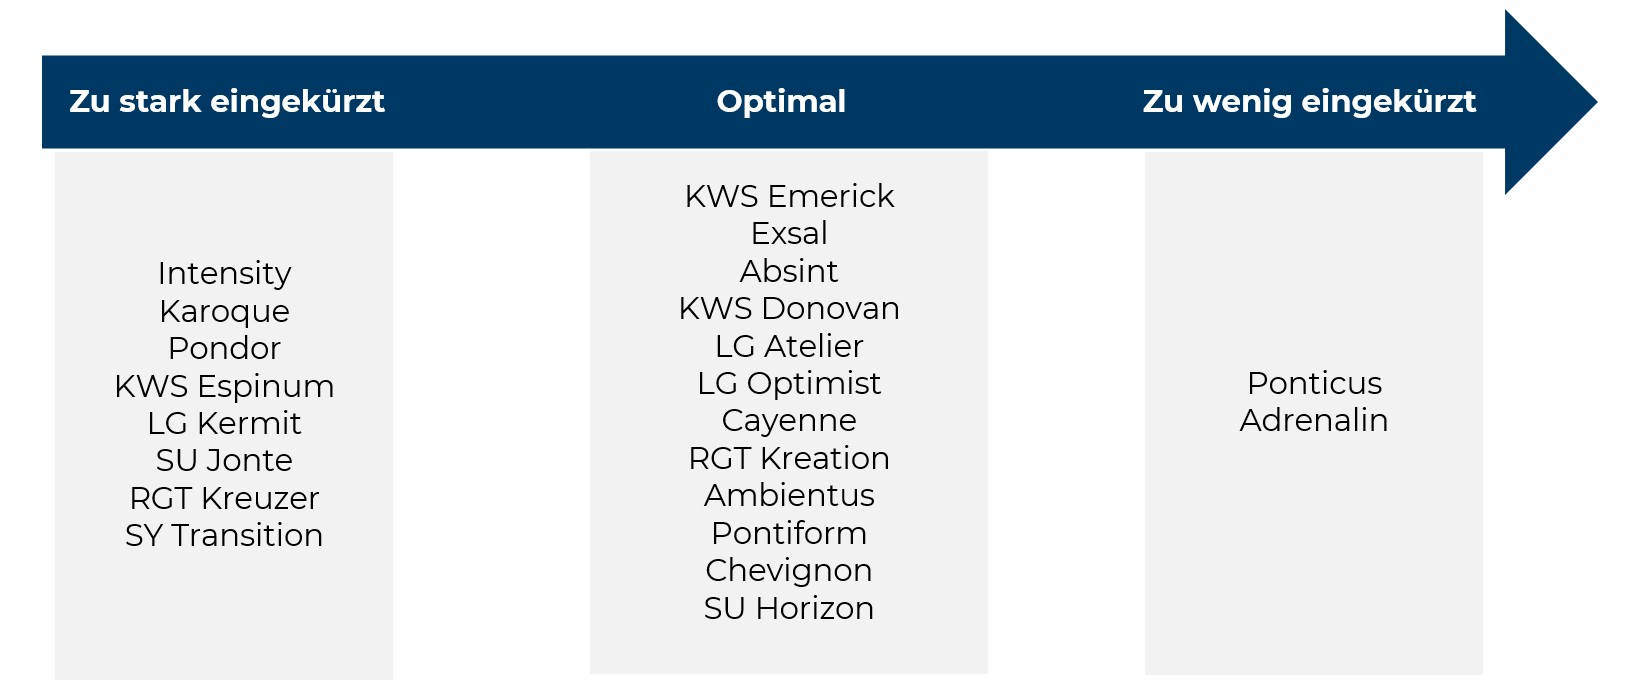Image resolution: width=1627 pixels, height=693 pixels.
Task: Click the 'Zu stark eingekürzt' header label
Action: 226,102
